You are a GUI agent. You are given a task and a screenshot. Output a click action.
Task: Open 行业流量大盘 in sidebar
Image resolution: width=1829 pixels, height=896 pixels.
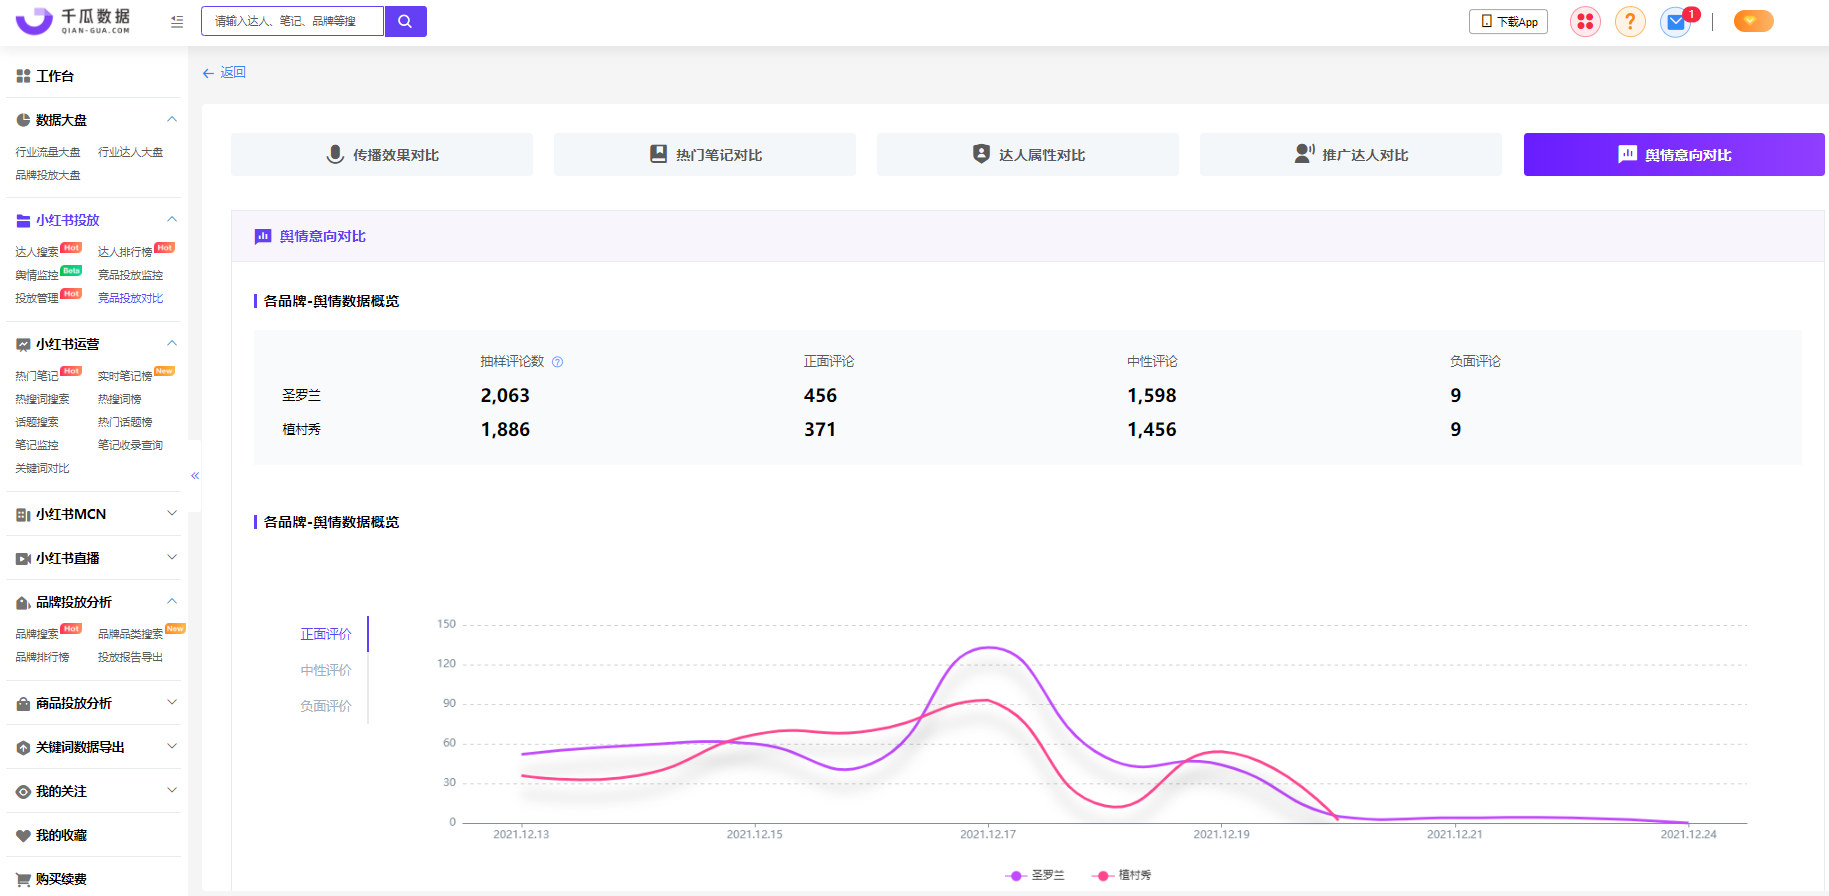(48, 152)
